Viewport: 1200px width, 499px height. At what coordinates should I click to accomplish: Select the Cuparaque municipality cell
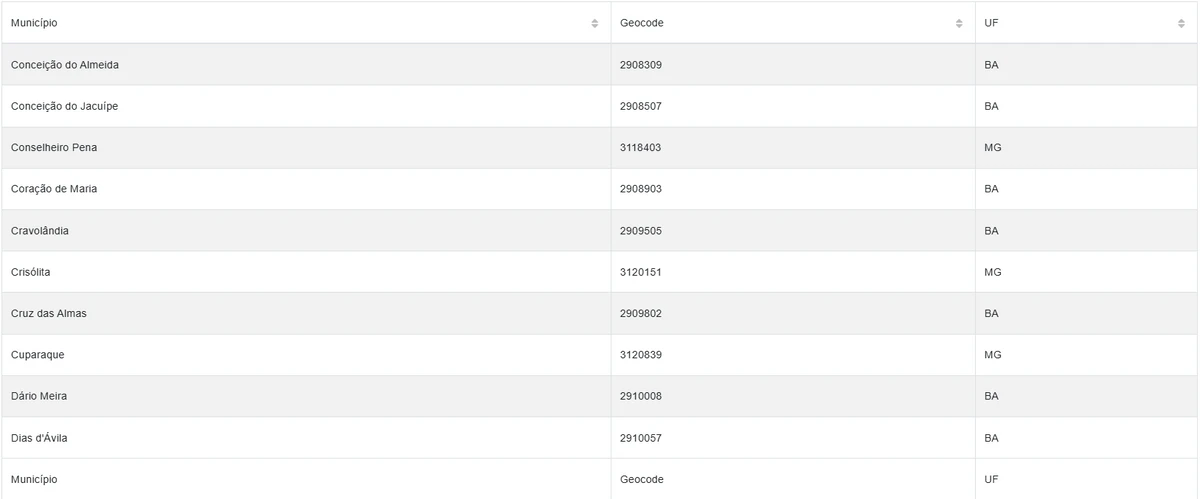point(38,355)
